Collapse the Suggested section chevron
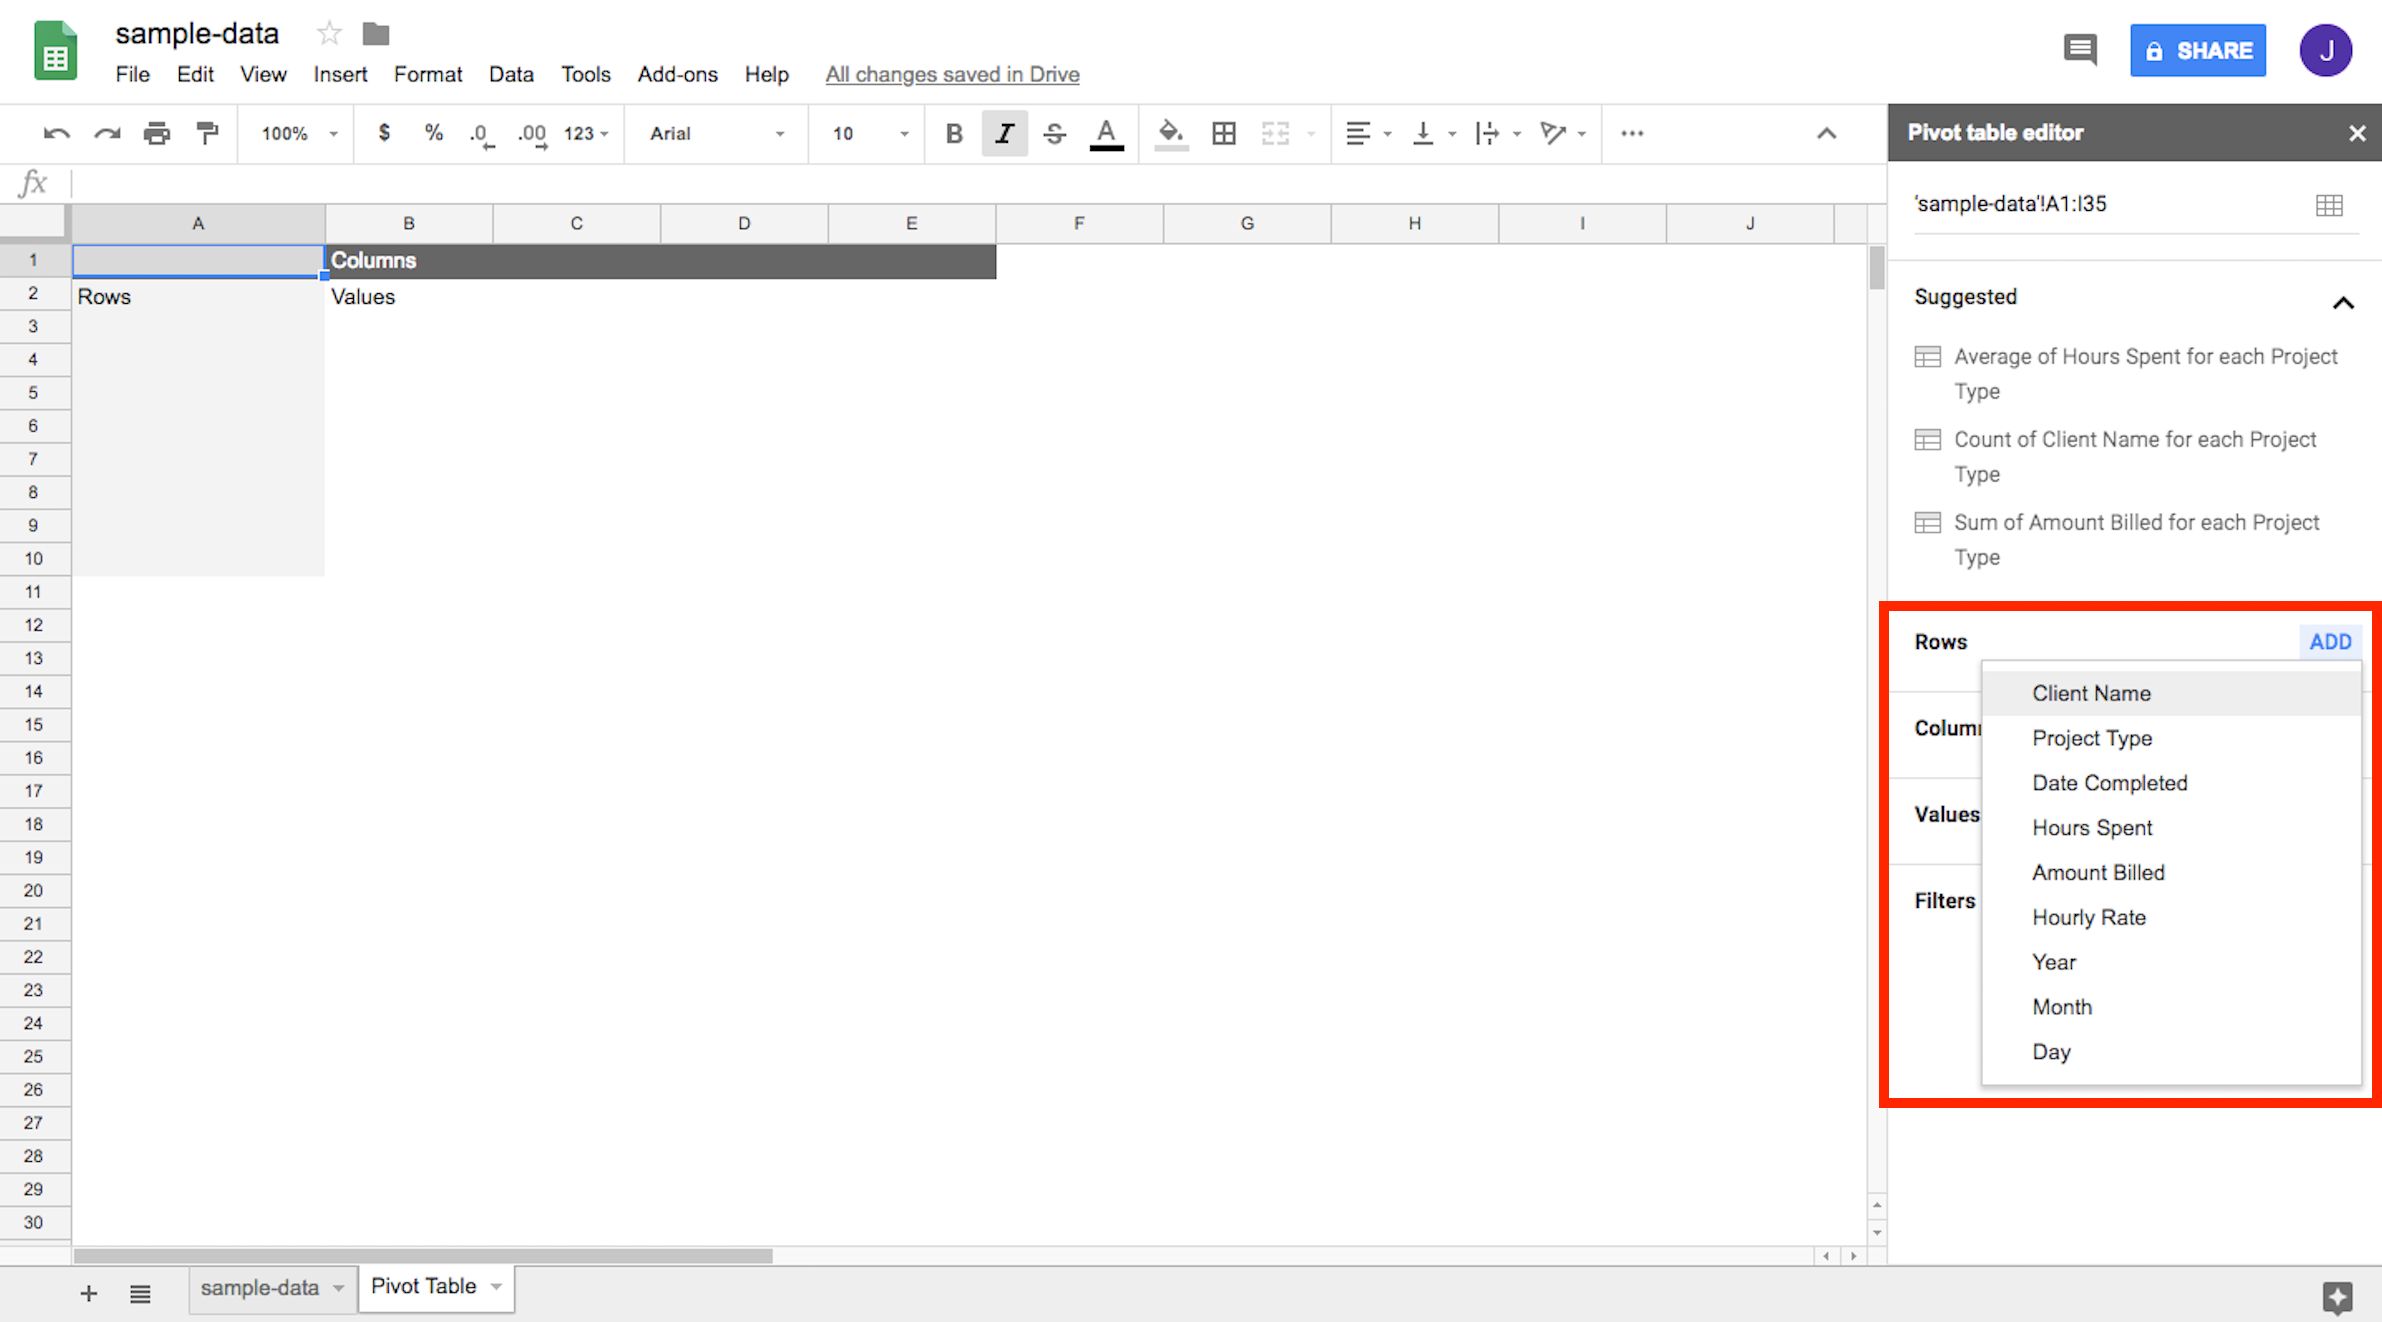 pyautogui.click(x=2343, y=302)
